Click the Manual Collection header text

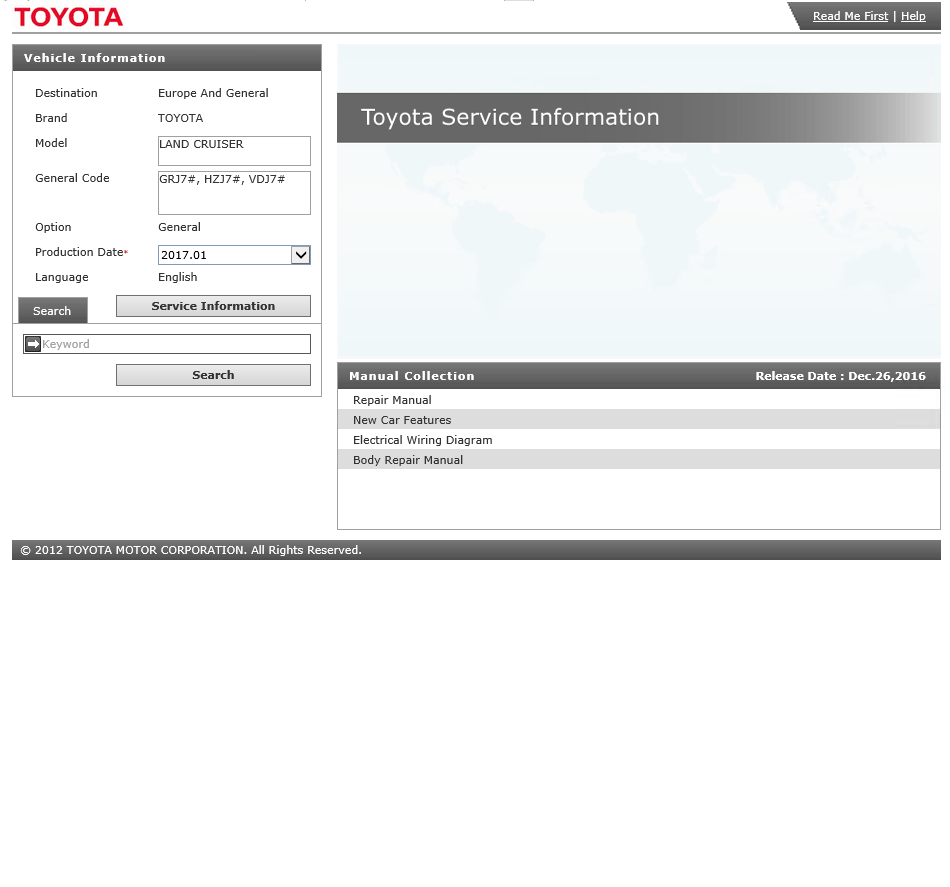[x=411, y=376]
